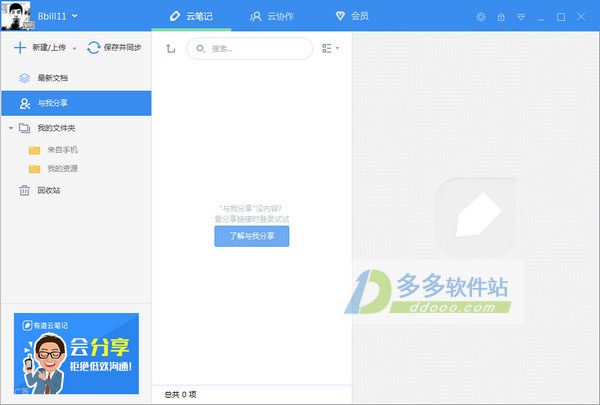The image size is (600, 405).
Task: Open the Bbill11 user avatar
Action: (18, 15)
